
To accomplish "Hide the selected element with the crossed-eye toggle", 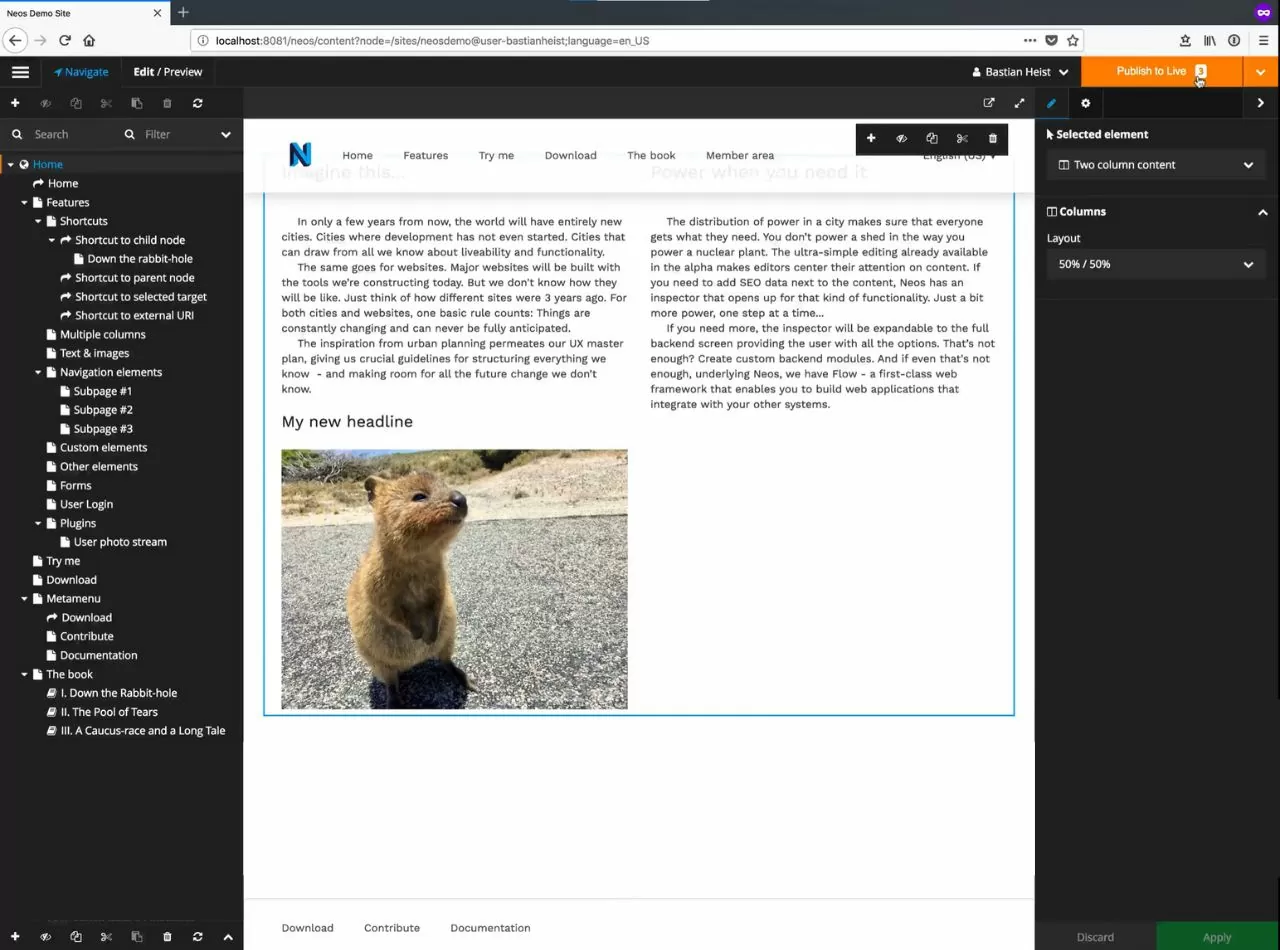I will [x=901, y=138].
